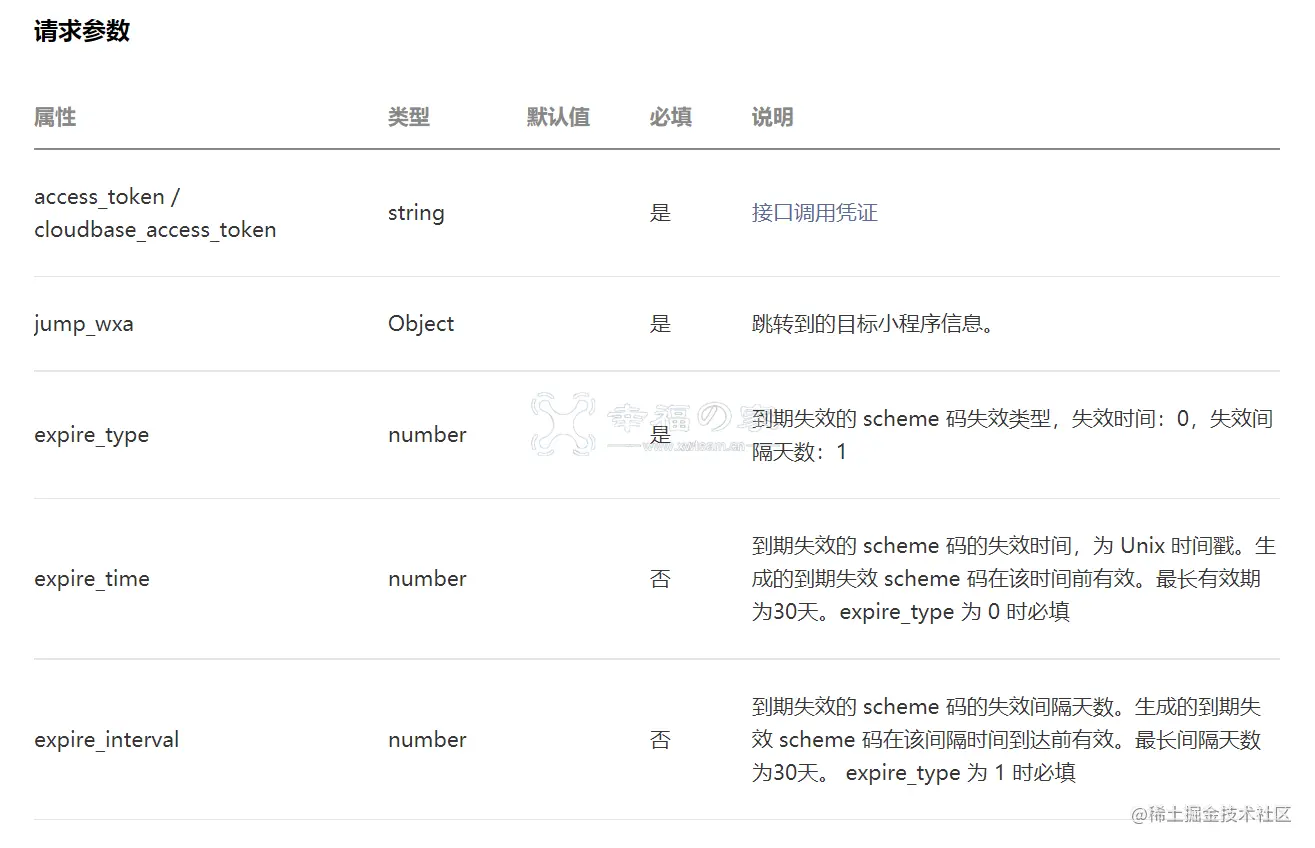Click the Object type cell
Viewport: 1315px width, 848px height.
421,324
